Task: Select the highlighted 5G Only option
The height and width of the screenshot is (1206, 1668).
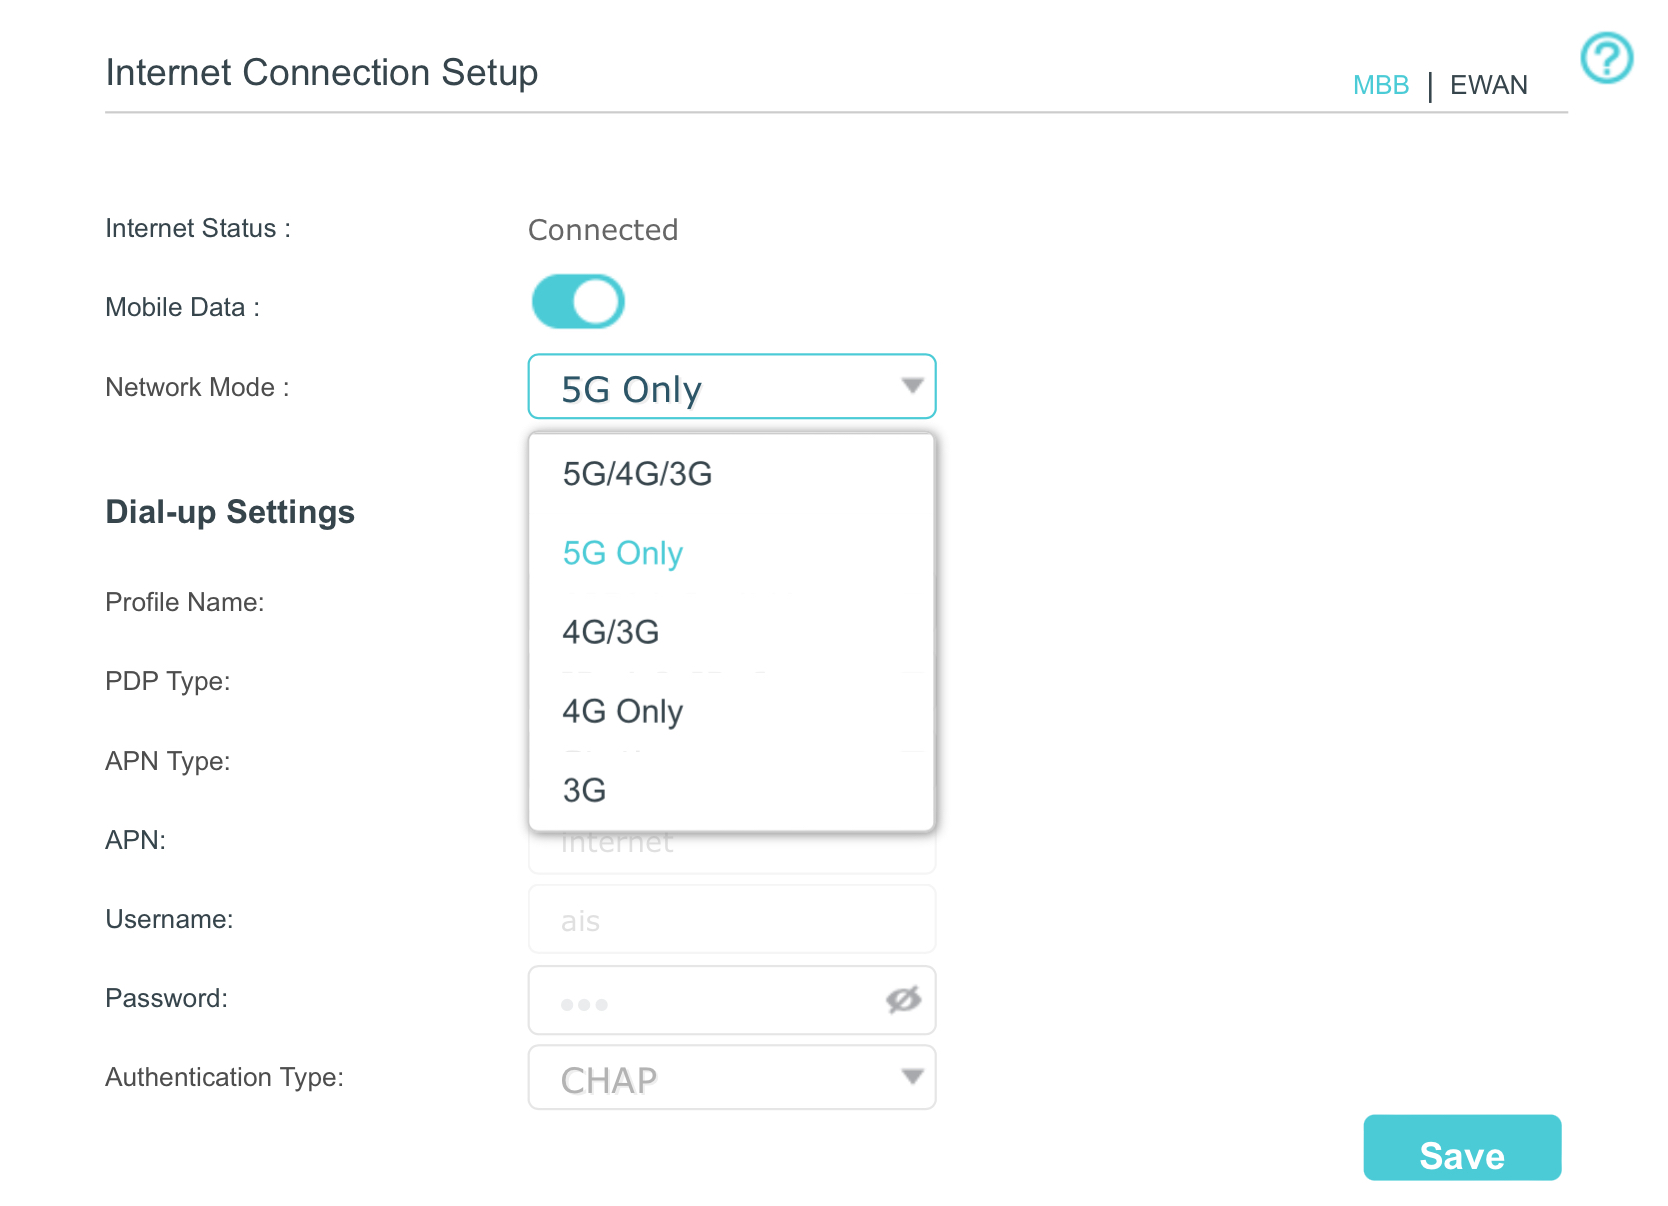Action: coord(732,552)
